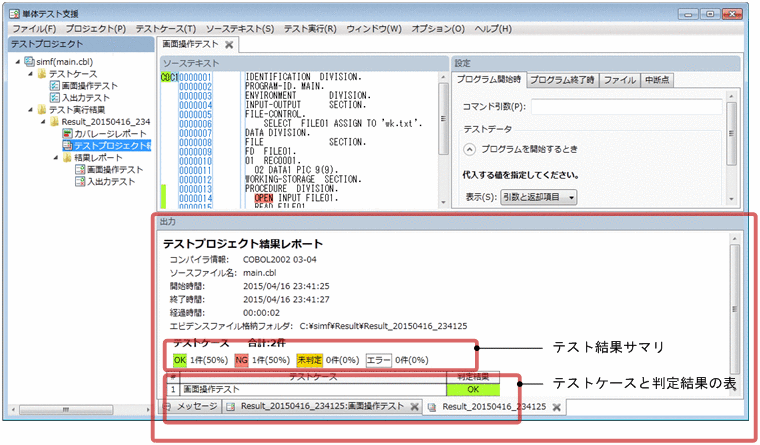The image size is (760, 445).
Task: Select 入出力テスト under テストケース
Action: [86, 97]
